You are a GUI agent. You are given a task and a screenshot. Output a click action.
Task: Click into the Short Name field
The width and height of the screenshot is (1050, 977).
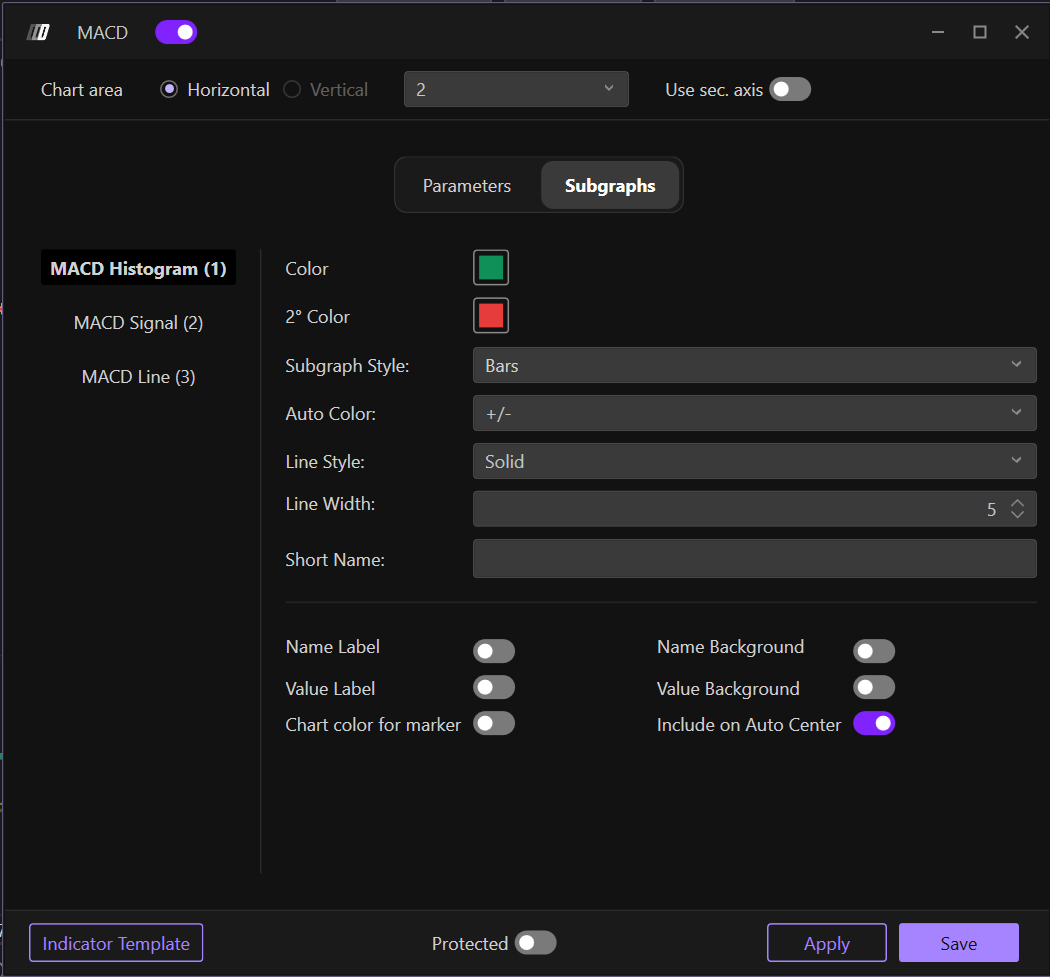[754, 559]
